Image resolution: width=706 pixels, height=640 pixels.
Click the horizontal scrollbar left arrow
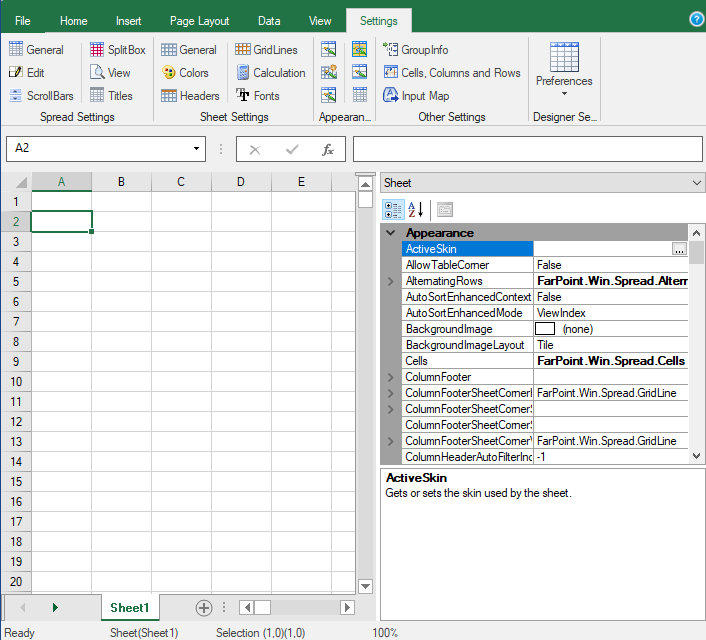246,608
